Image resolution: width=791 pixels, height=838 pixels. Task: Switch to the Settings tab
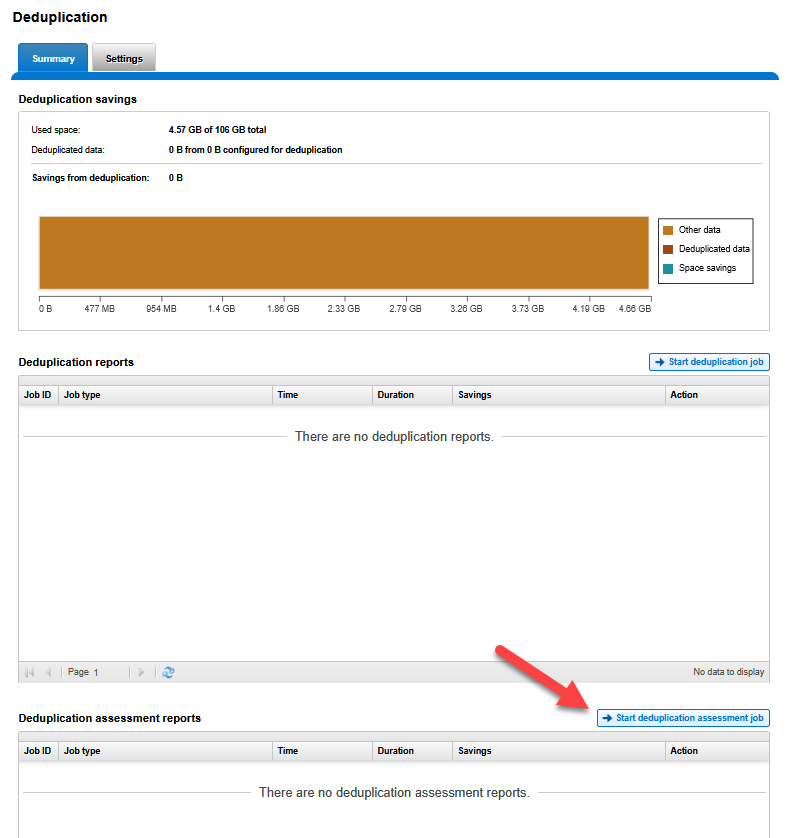(x=124, y=59)
